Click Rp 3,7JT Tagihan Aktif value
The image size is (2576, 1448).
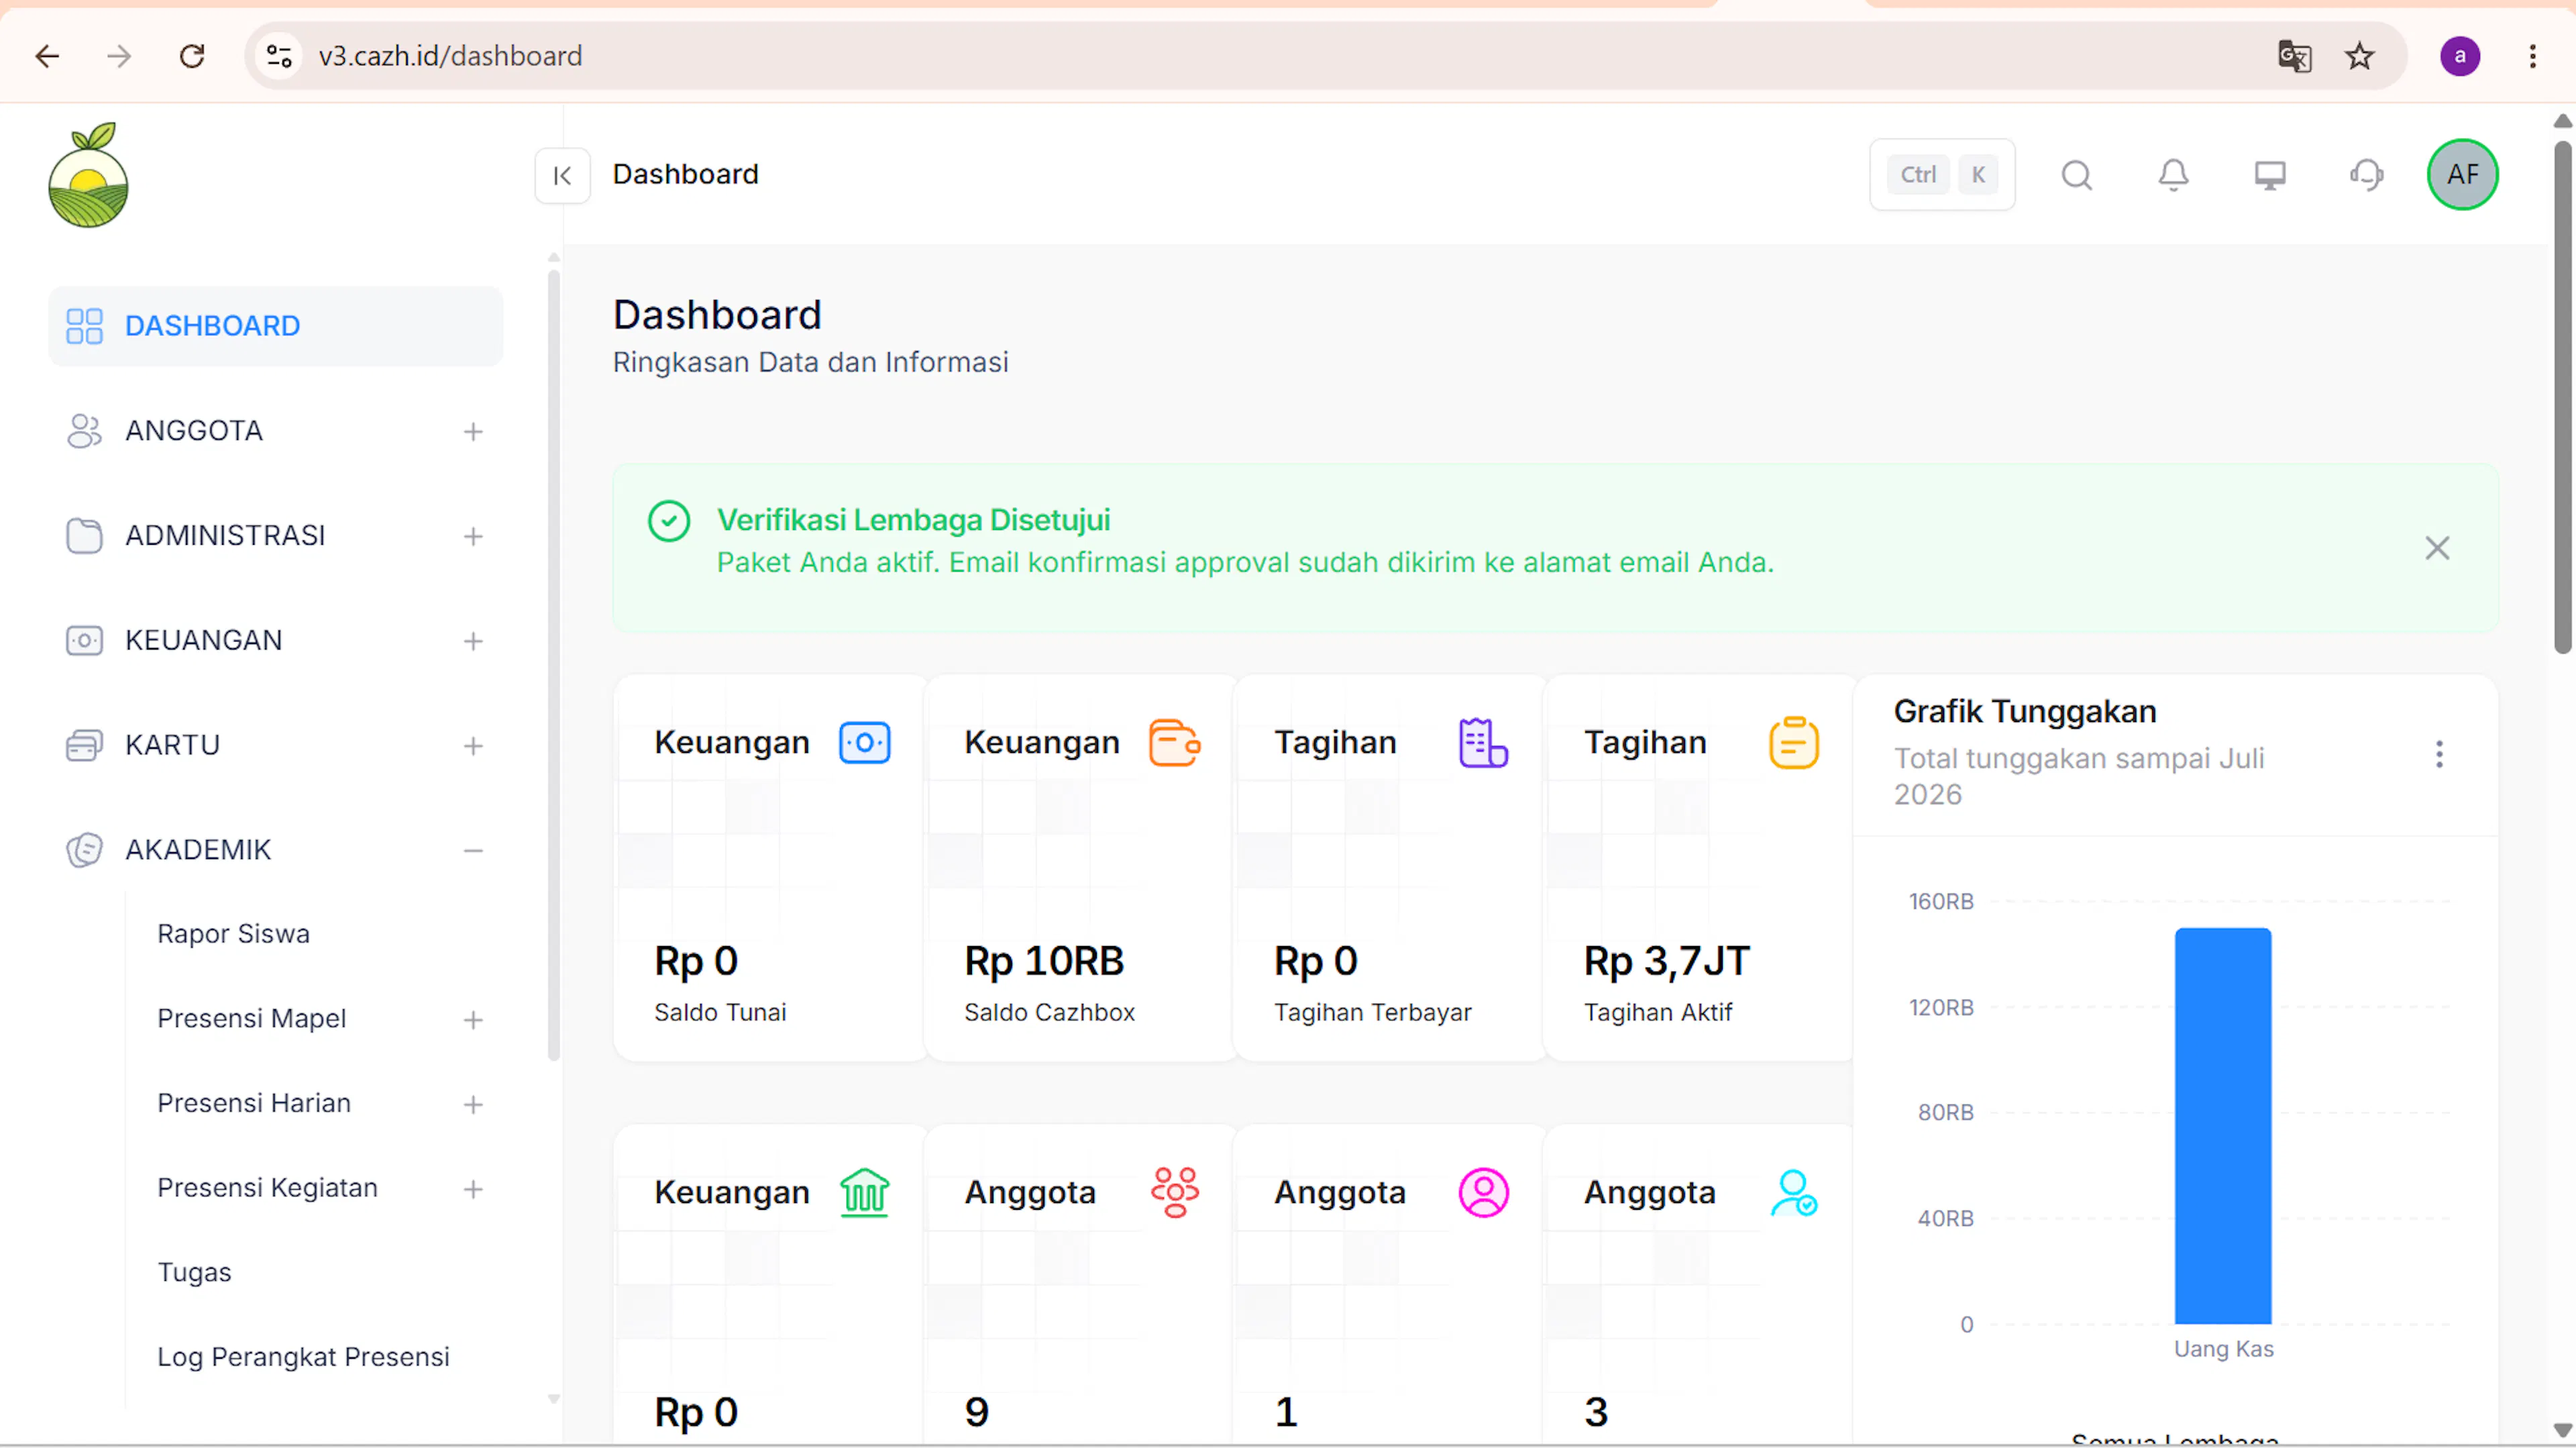tap(1666, 961)
